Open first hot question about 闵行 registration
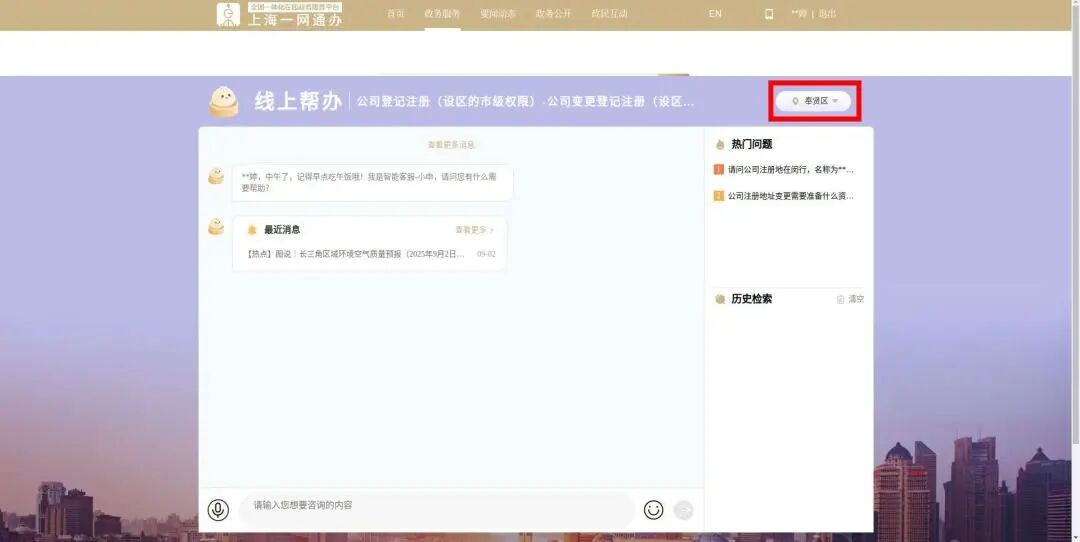1080x542 pixels. (790, 170)
